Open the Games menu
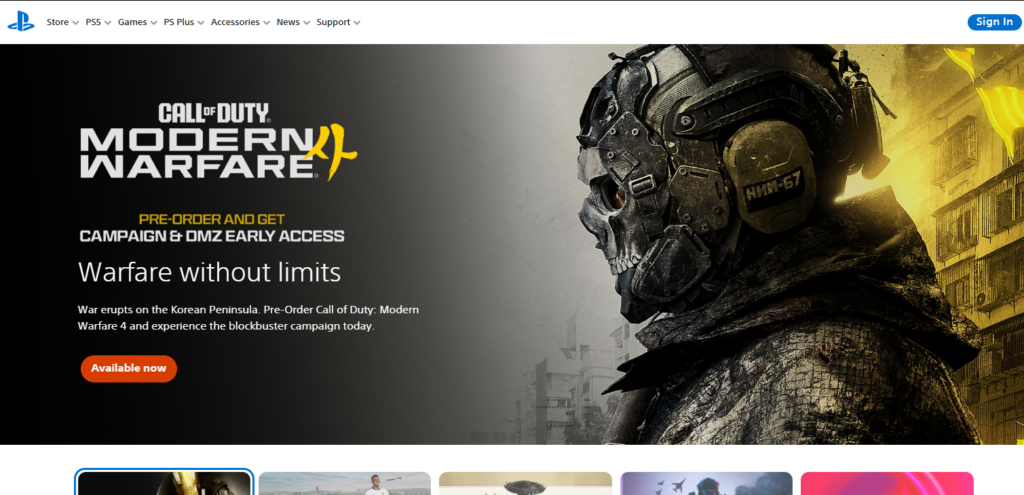The image size is (1024, 495). 132,22
